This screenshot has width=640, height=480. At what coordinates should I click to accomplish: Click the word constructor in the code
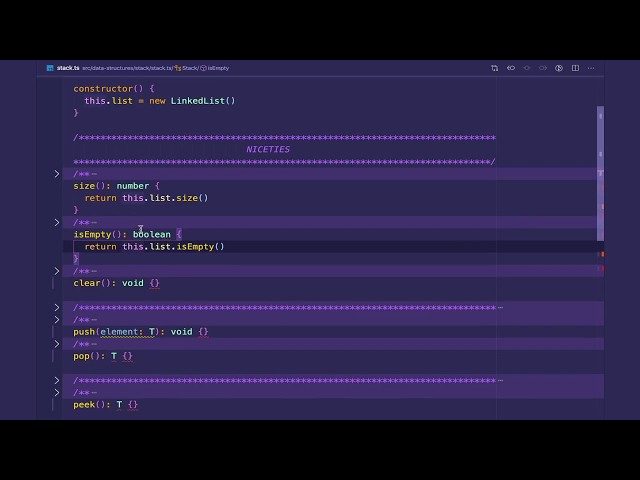click(x=103, y=89)
